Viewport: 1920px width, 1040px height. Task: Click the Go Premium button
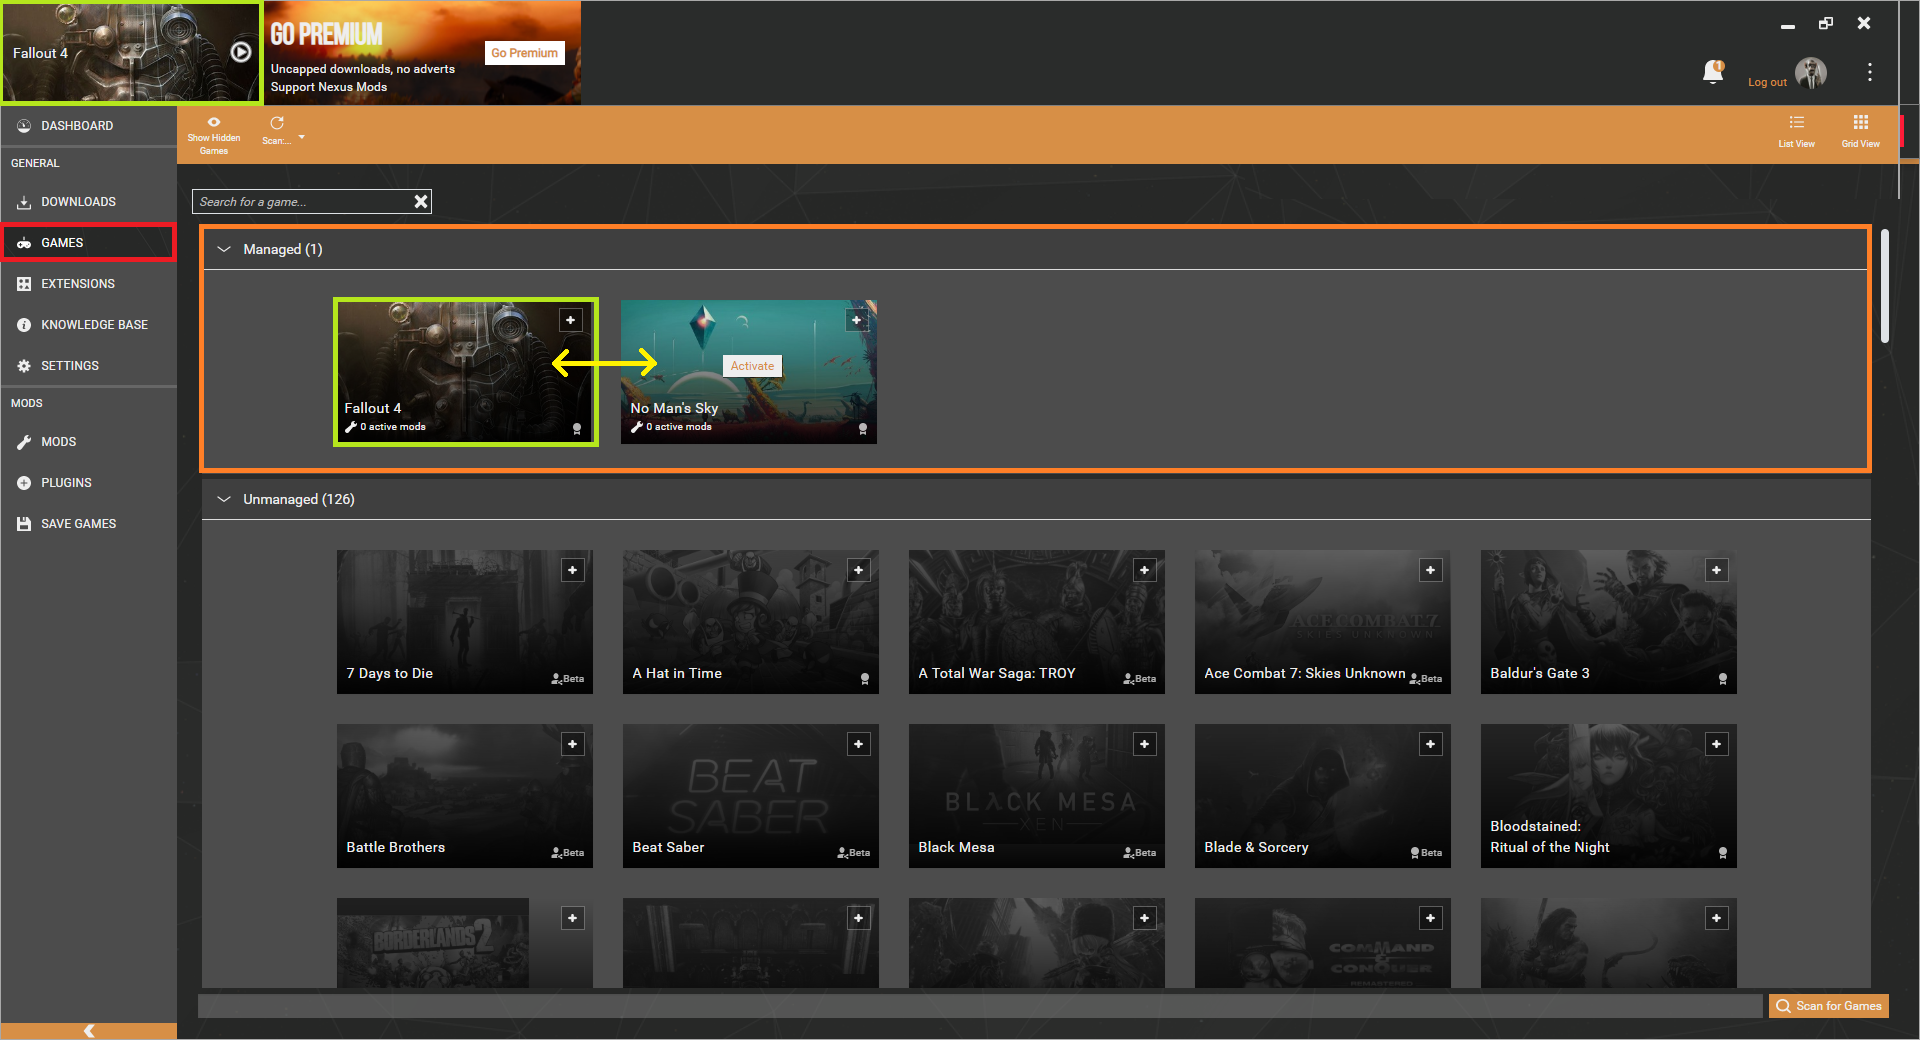tap(524, 53)
